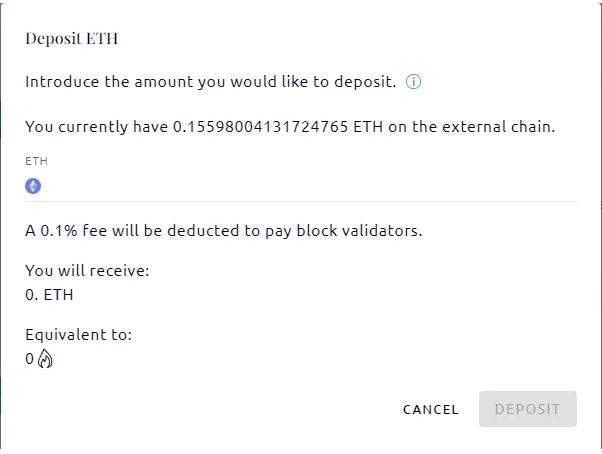Click the You will receive label
602x454 pixels.
coord(87,271)
